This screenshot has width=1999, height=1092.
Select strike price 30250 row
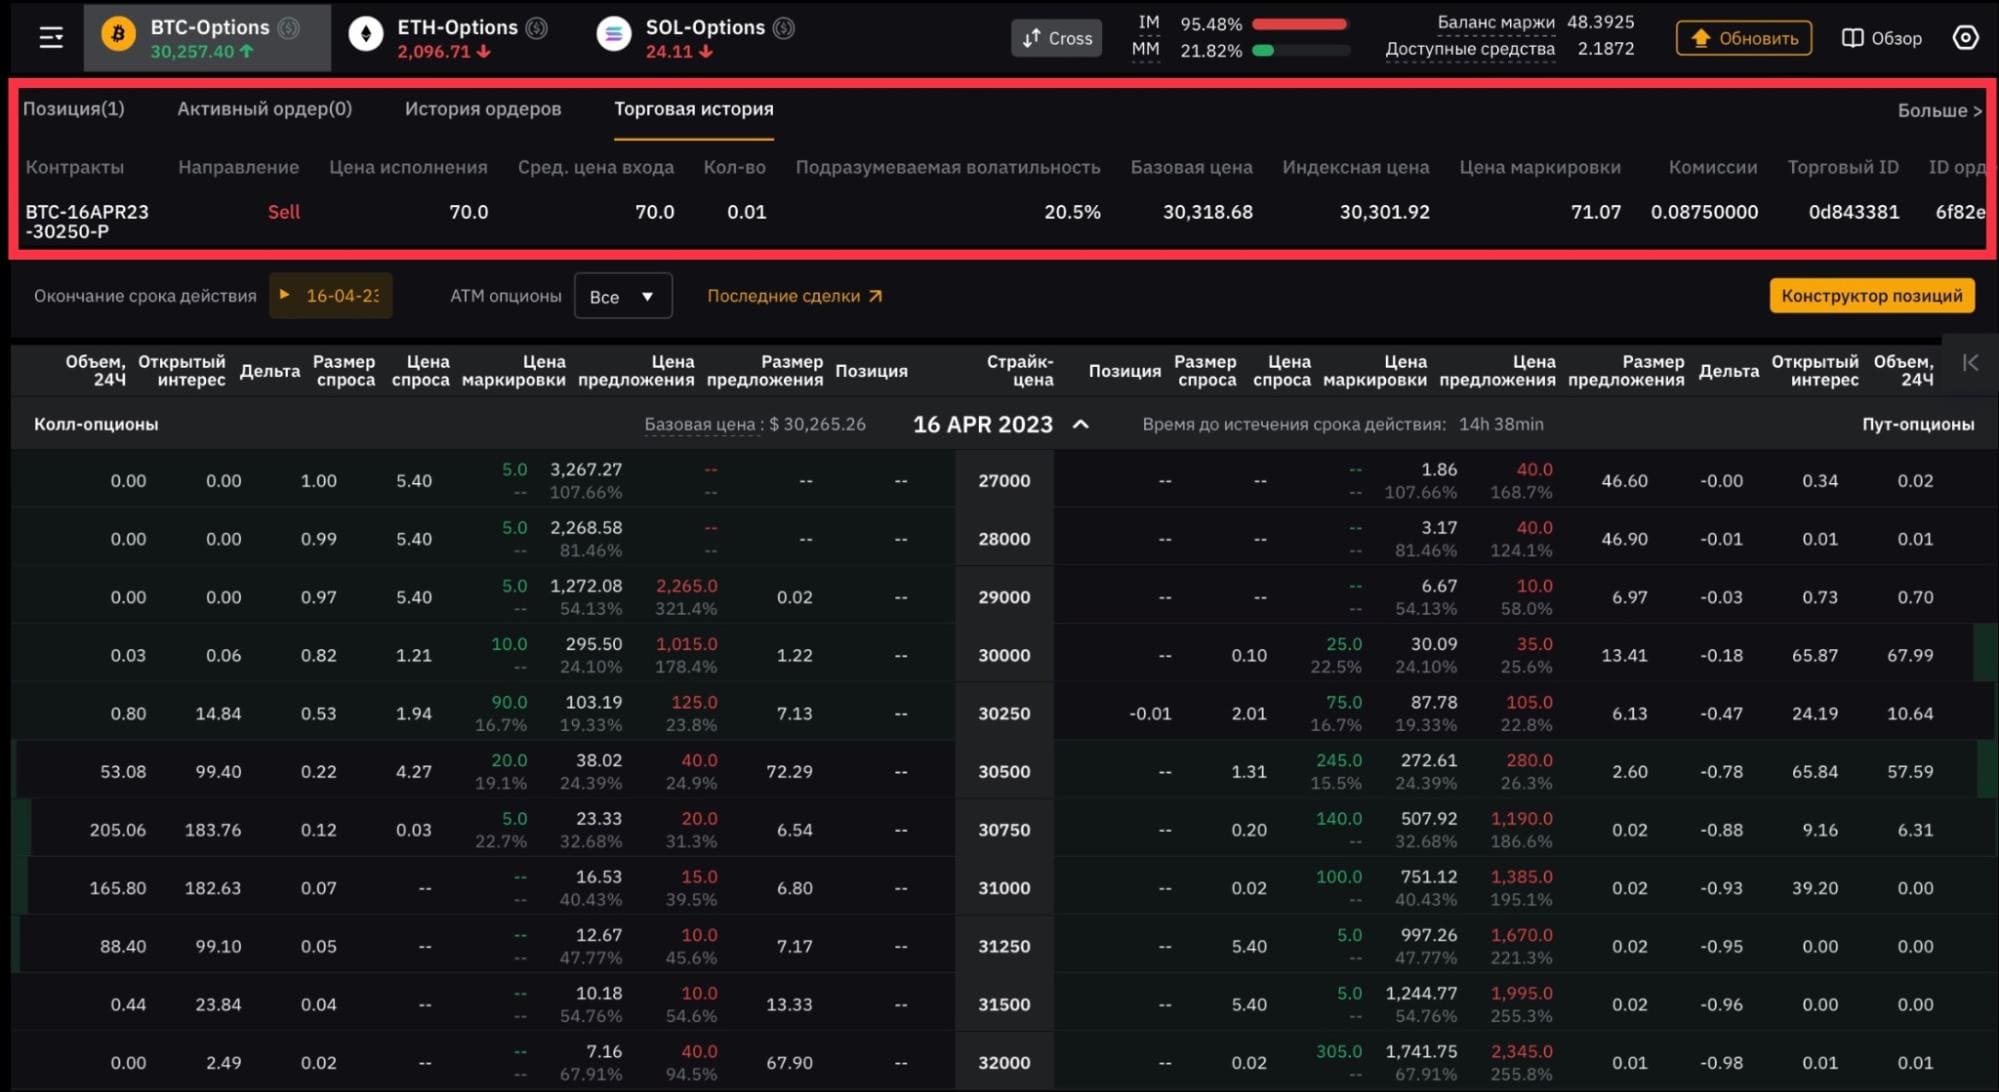[x=1004, y=713]
